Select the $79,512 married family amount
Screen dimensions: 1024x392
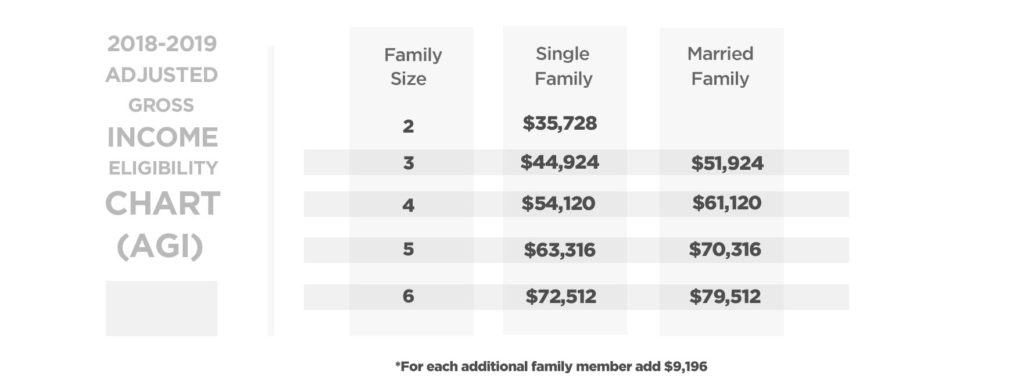pos(725,297)
